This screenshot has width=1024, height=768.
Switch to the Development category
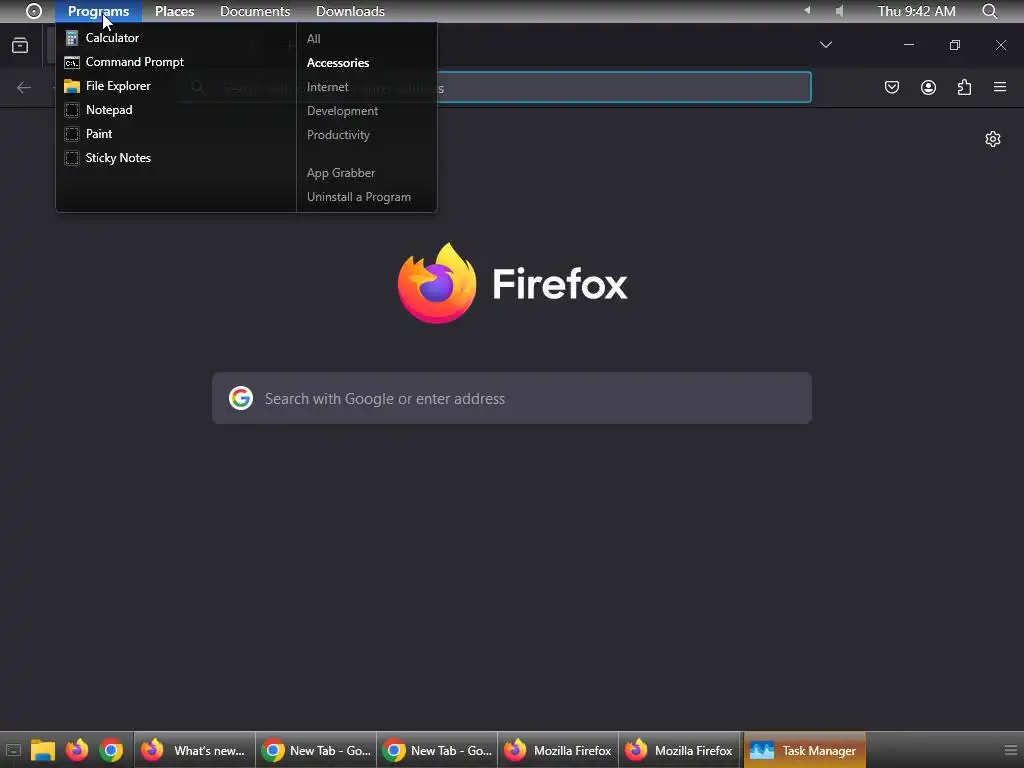coord(342,111)
